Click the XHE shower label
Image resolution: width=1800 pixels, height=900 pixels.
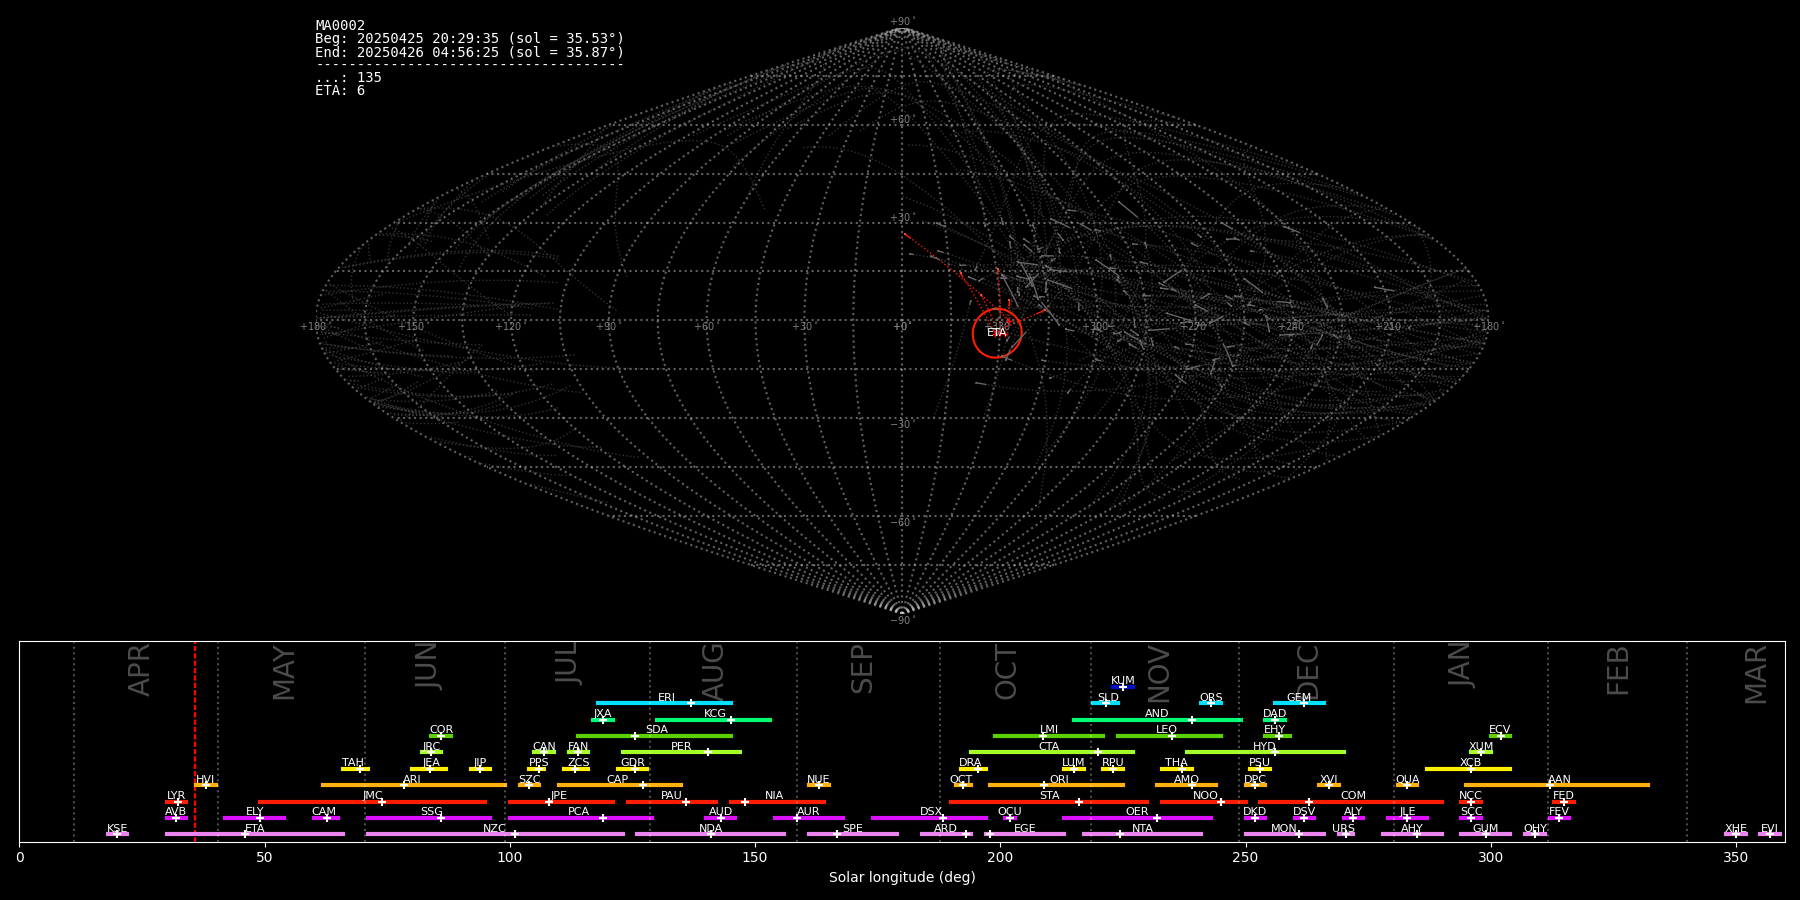[1736, 829]
